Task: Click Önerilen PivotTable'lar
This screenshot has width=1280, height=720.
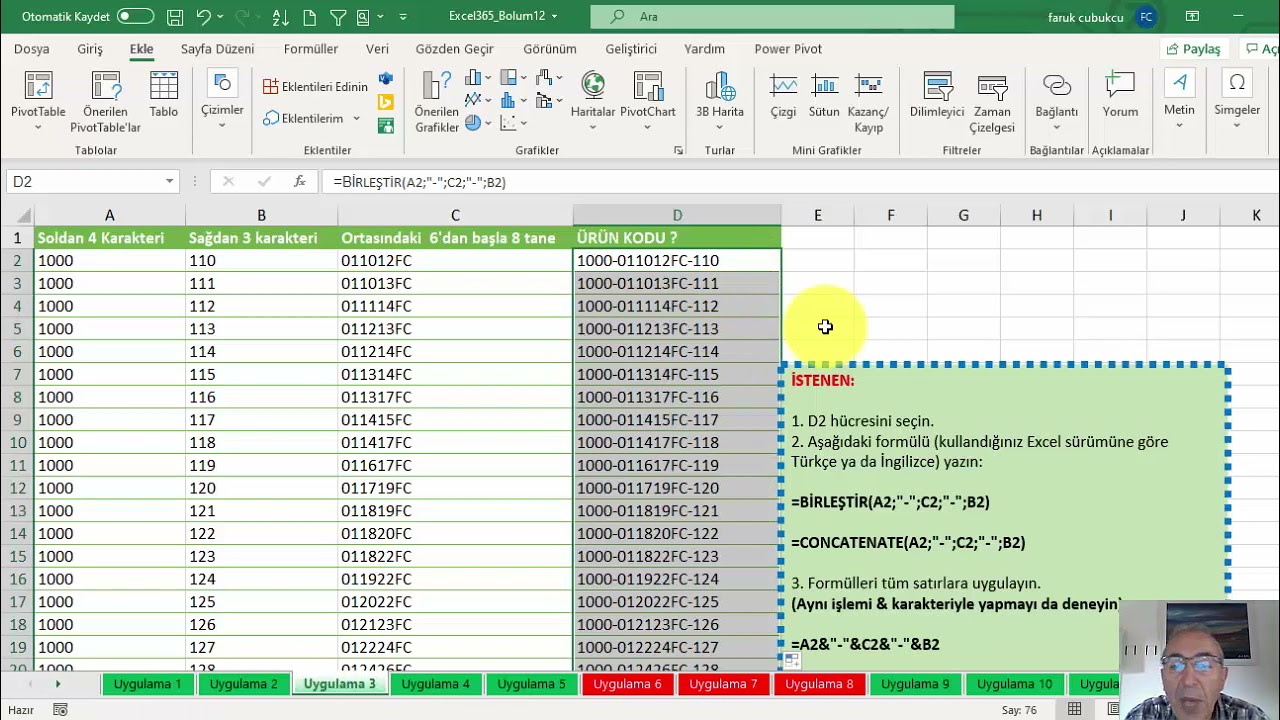Action: [x=105, y=101]
